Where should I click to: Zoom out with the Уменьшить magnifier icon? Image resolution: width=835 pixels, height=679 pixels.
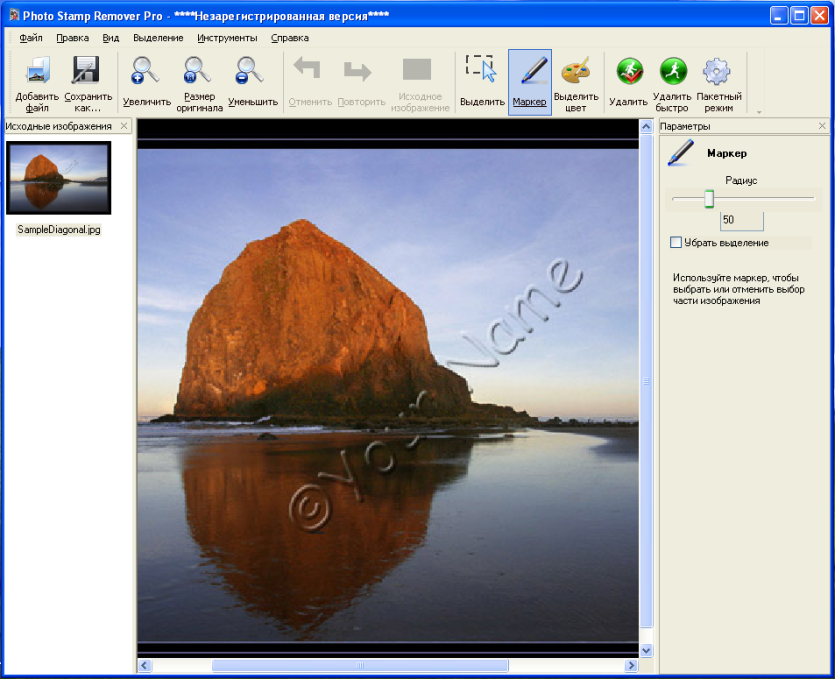(249, 71)
